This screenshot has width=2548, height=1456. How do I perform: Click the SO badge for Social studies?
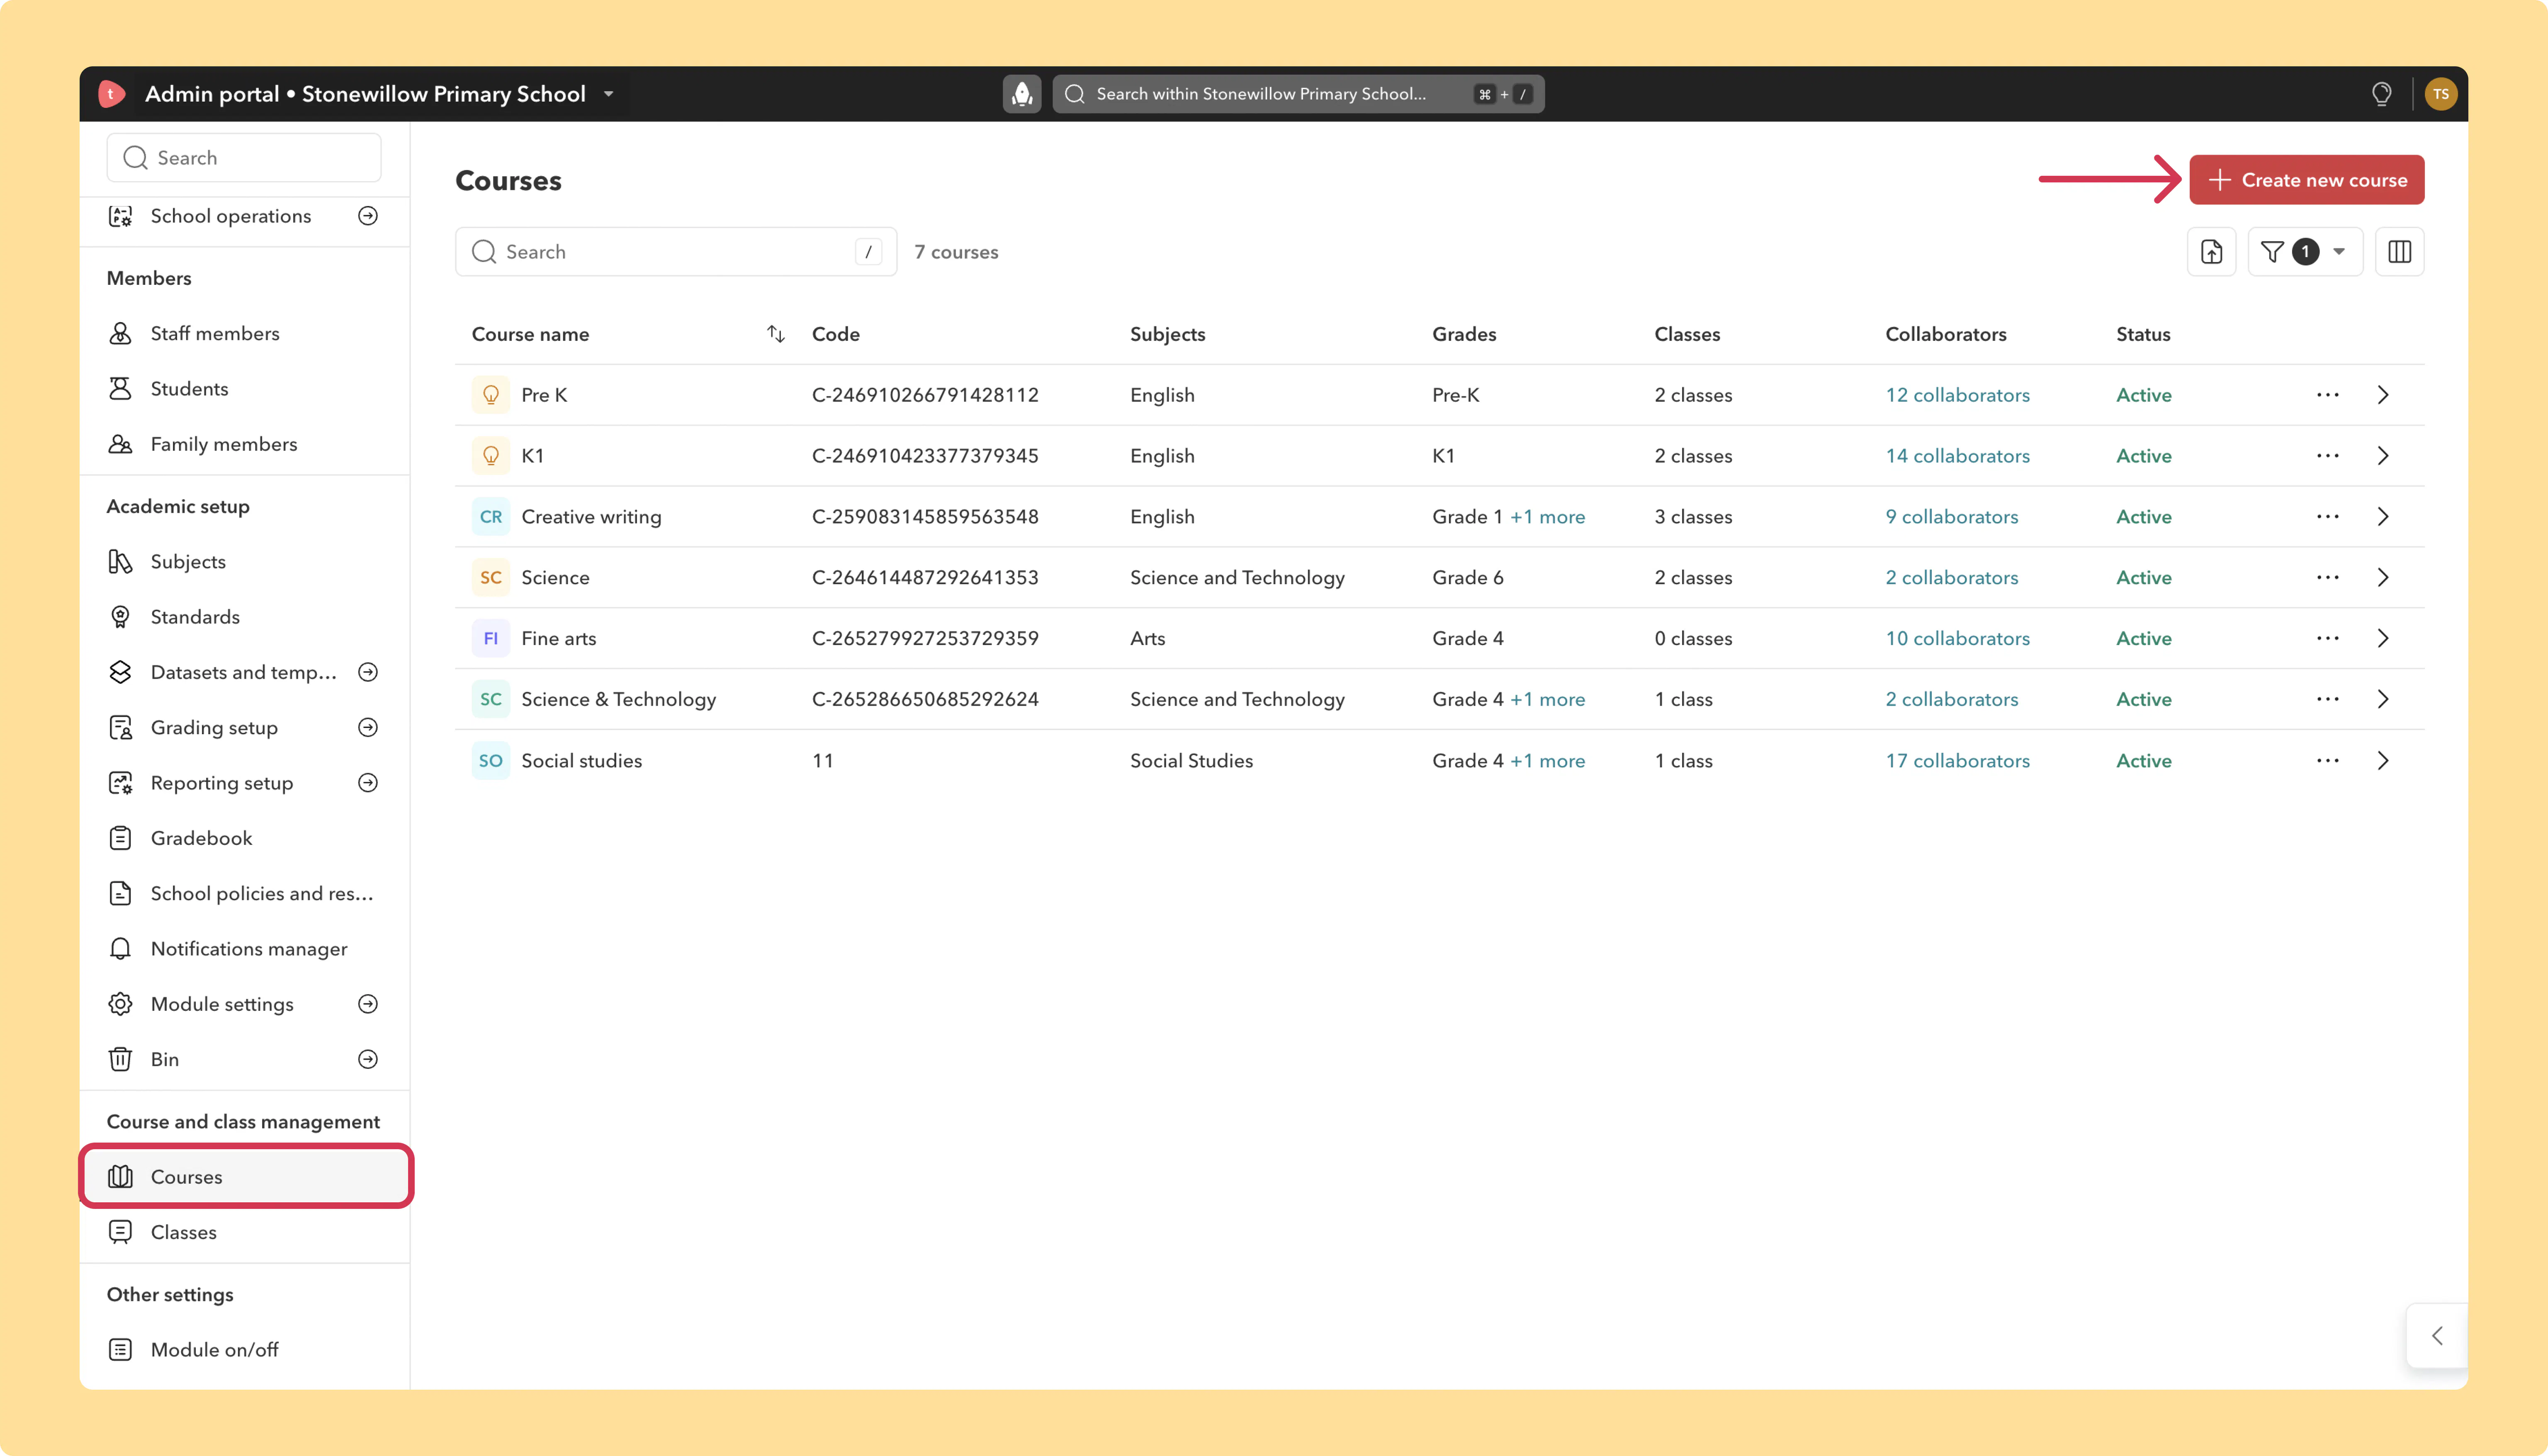click(x=490, y=761)
